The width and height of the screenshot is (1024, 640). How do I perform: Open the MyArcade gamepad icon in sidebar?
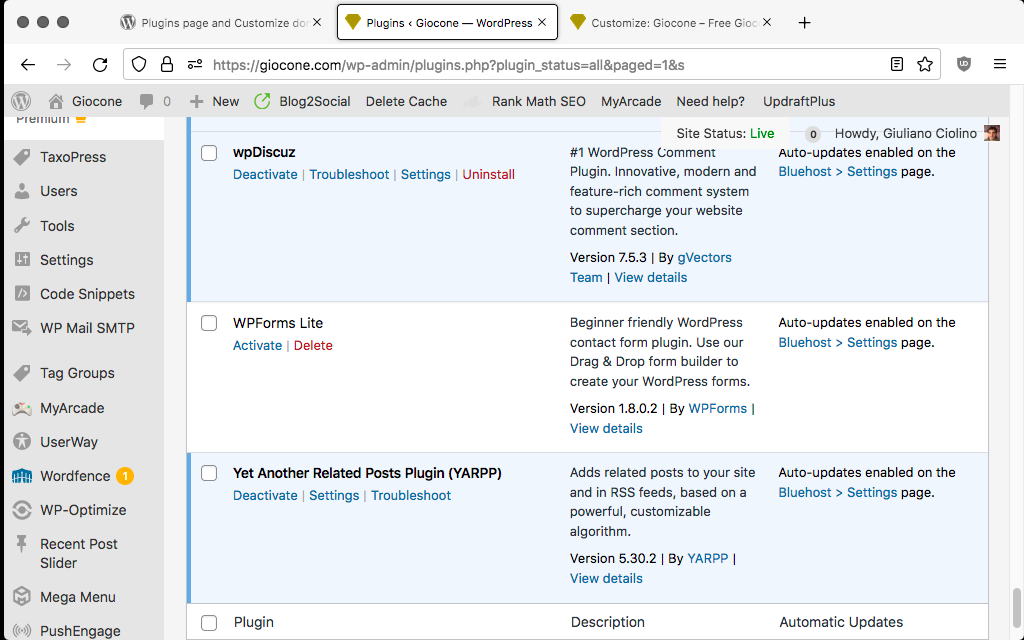coord(22,408)
